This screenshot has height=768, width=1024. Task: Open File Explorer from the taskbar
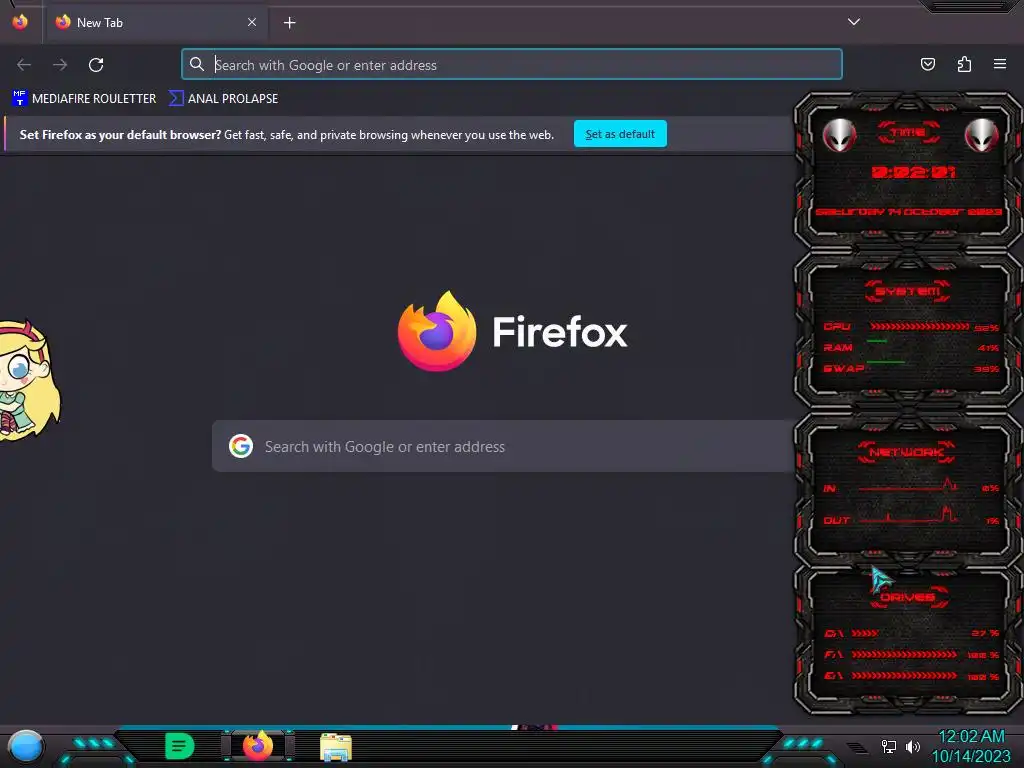coord(336,747)
